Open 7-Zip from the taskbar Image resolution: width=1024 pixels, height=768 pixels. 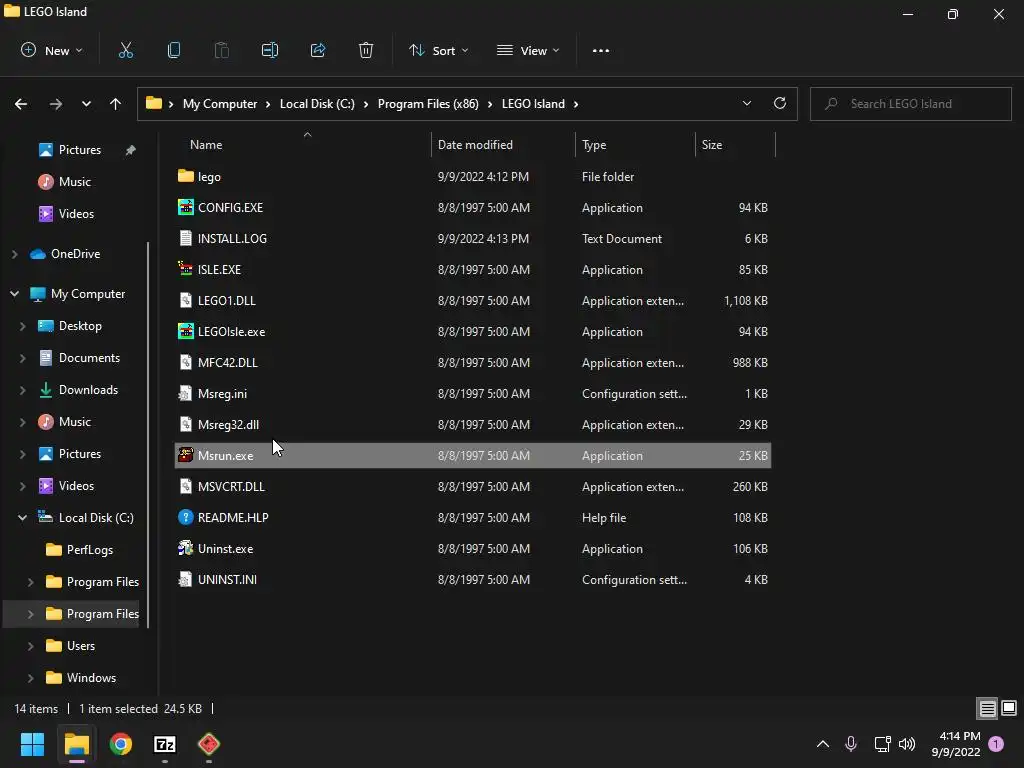click(165, 744)
